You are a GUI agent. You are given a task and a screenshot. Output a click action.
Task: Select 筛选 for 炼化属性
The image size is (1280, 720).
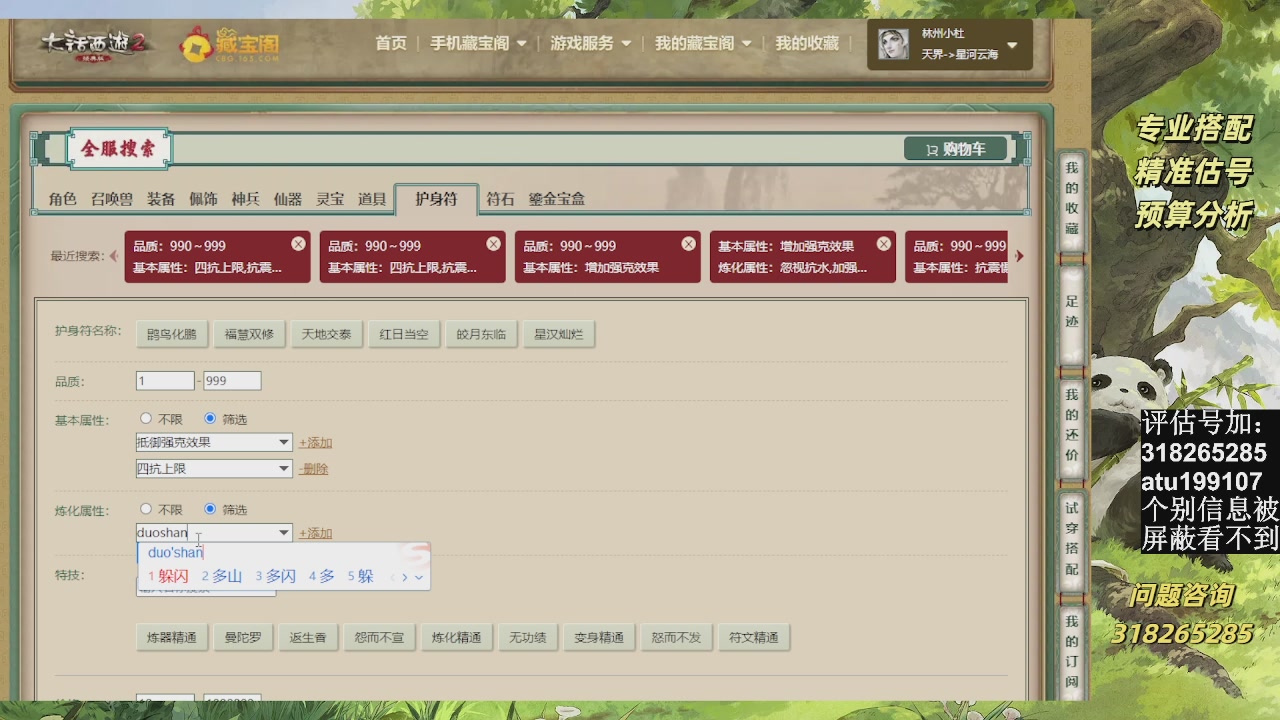click(210, 509)
